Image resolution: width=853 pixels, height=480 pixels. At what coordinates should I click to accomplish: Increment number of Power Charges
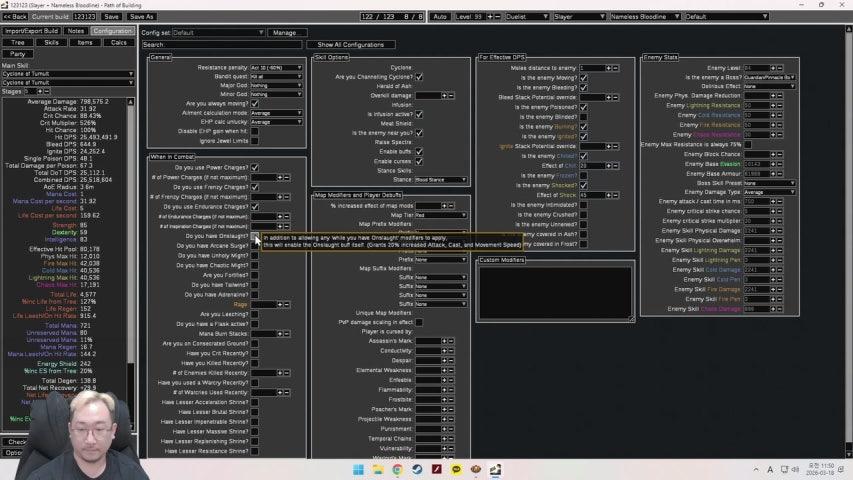coord(280,177)
